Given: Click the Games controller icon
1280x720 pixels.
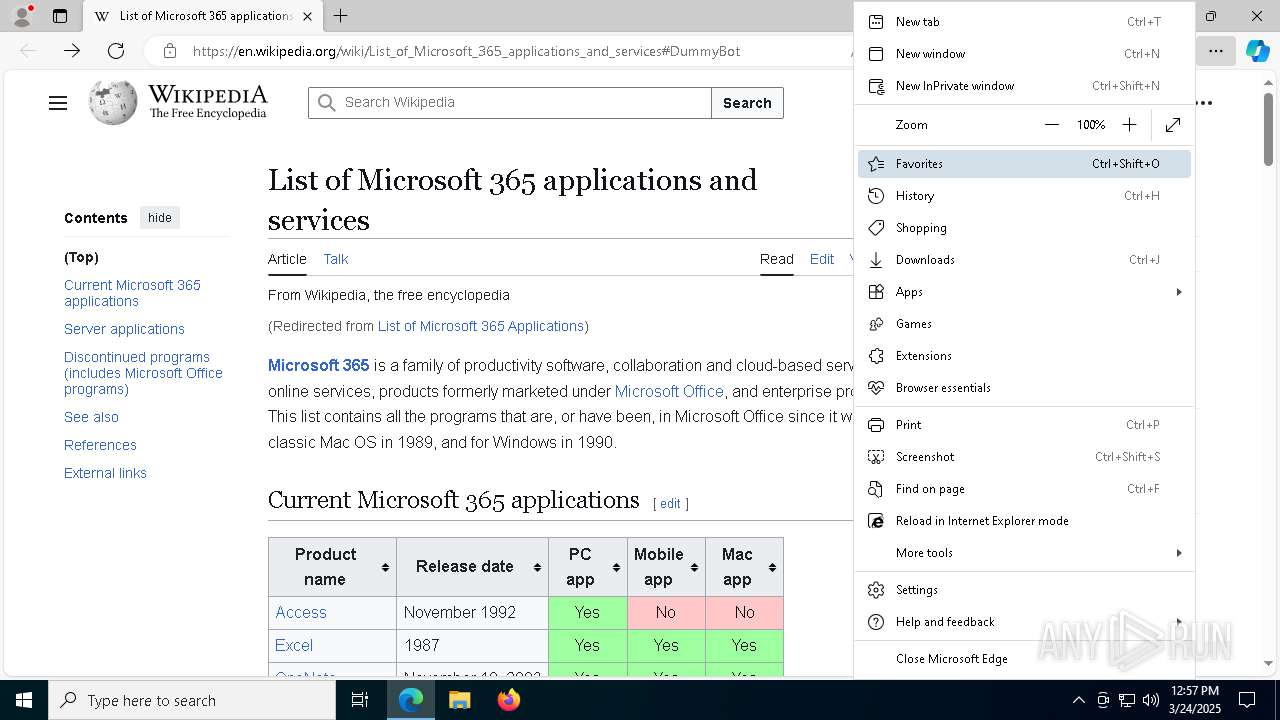Looking at the screenshot, I should point(876,324).
